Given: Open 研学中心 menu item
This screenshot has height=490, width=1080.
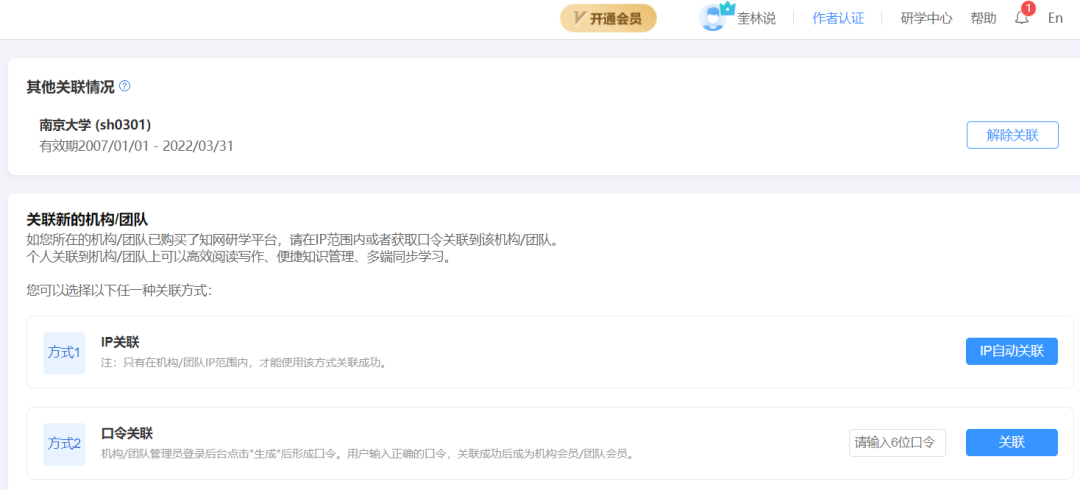Looking at the screenshot, I should tap(926, 19).
